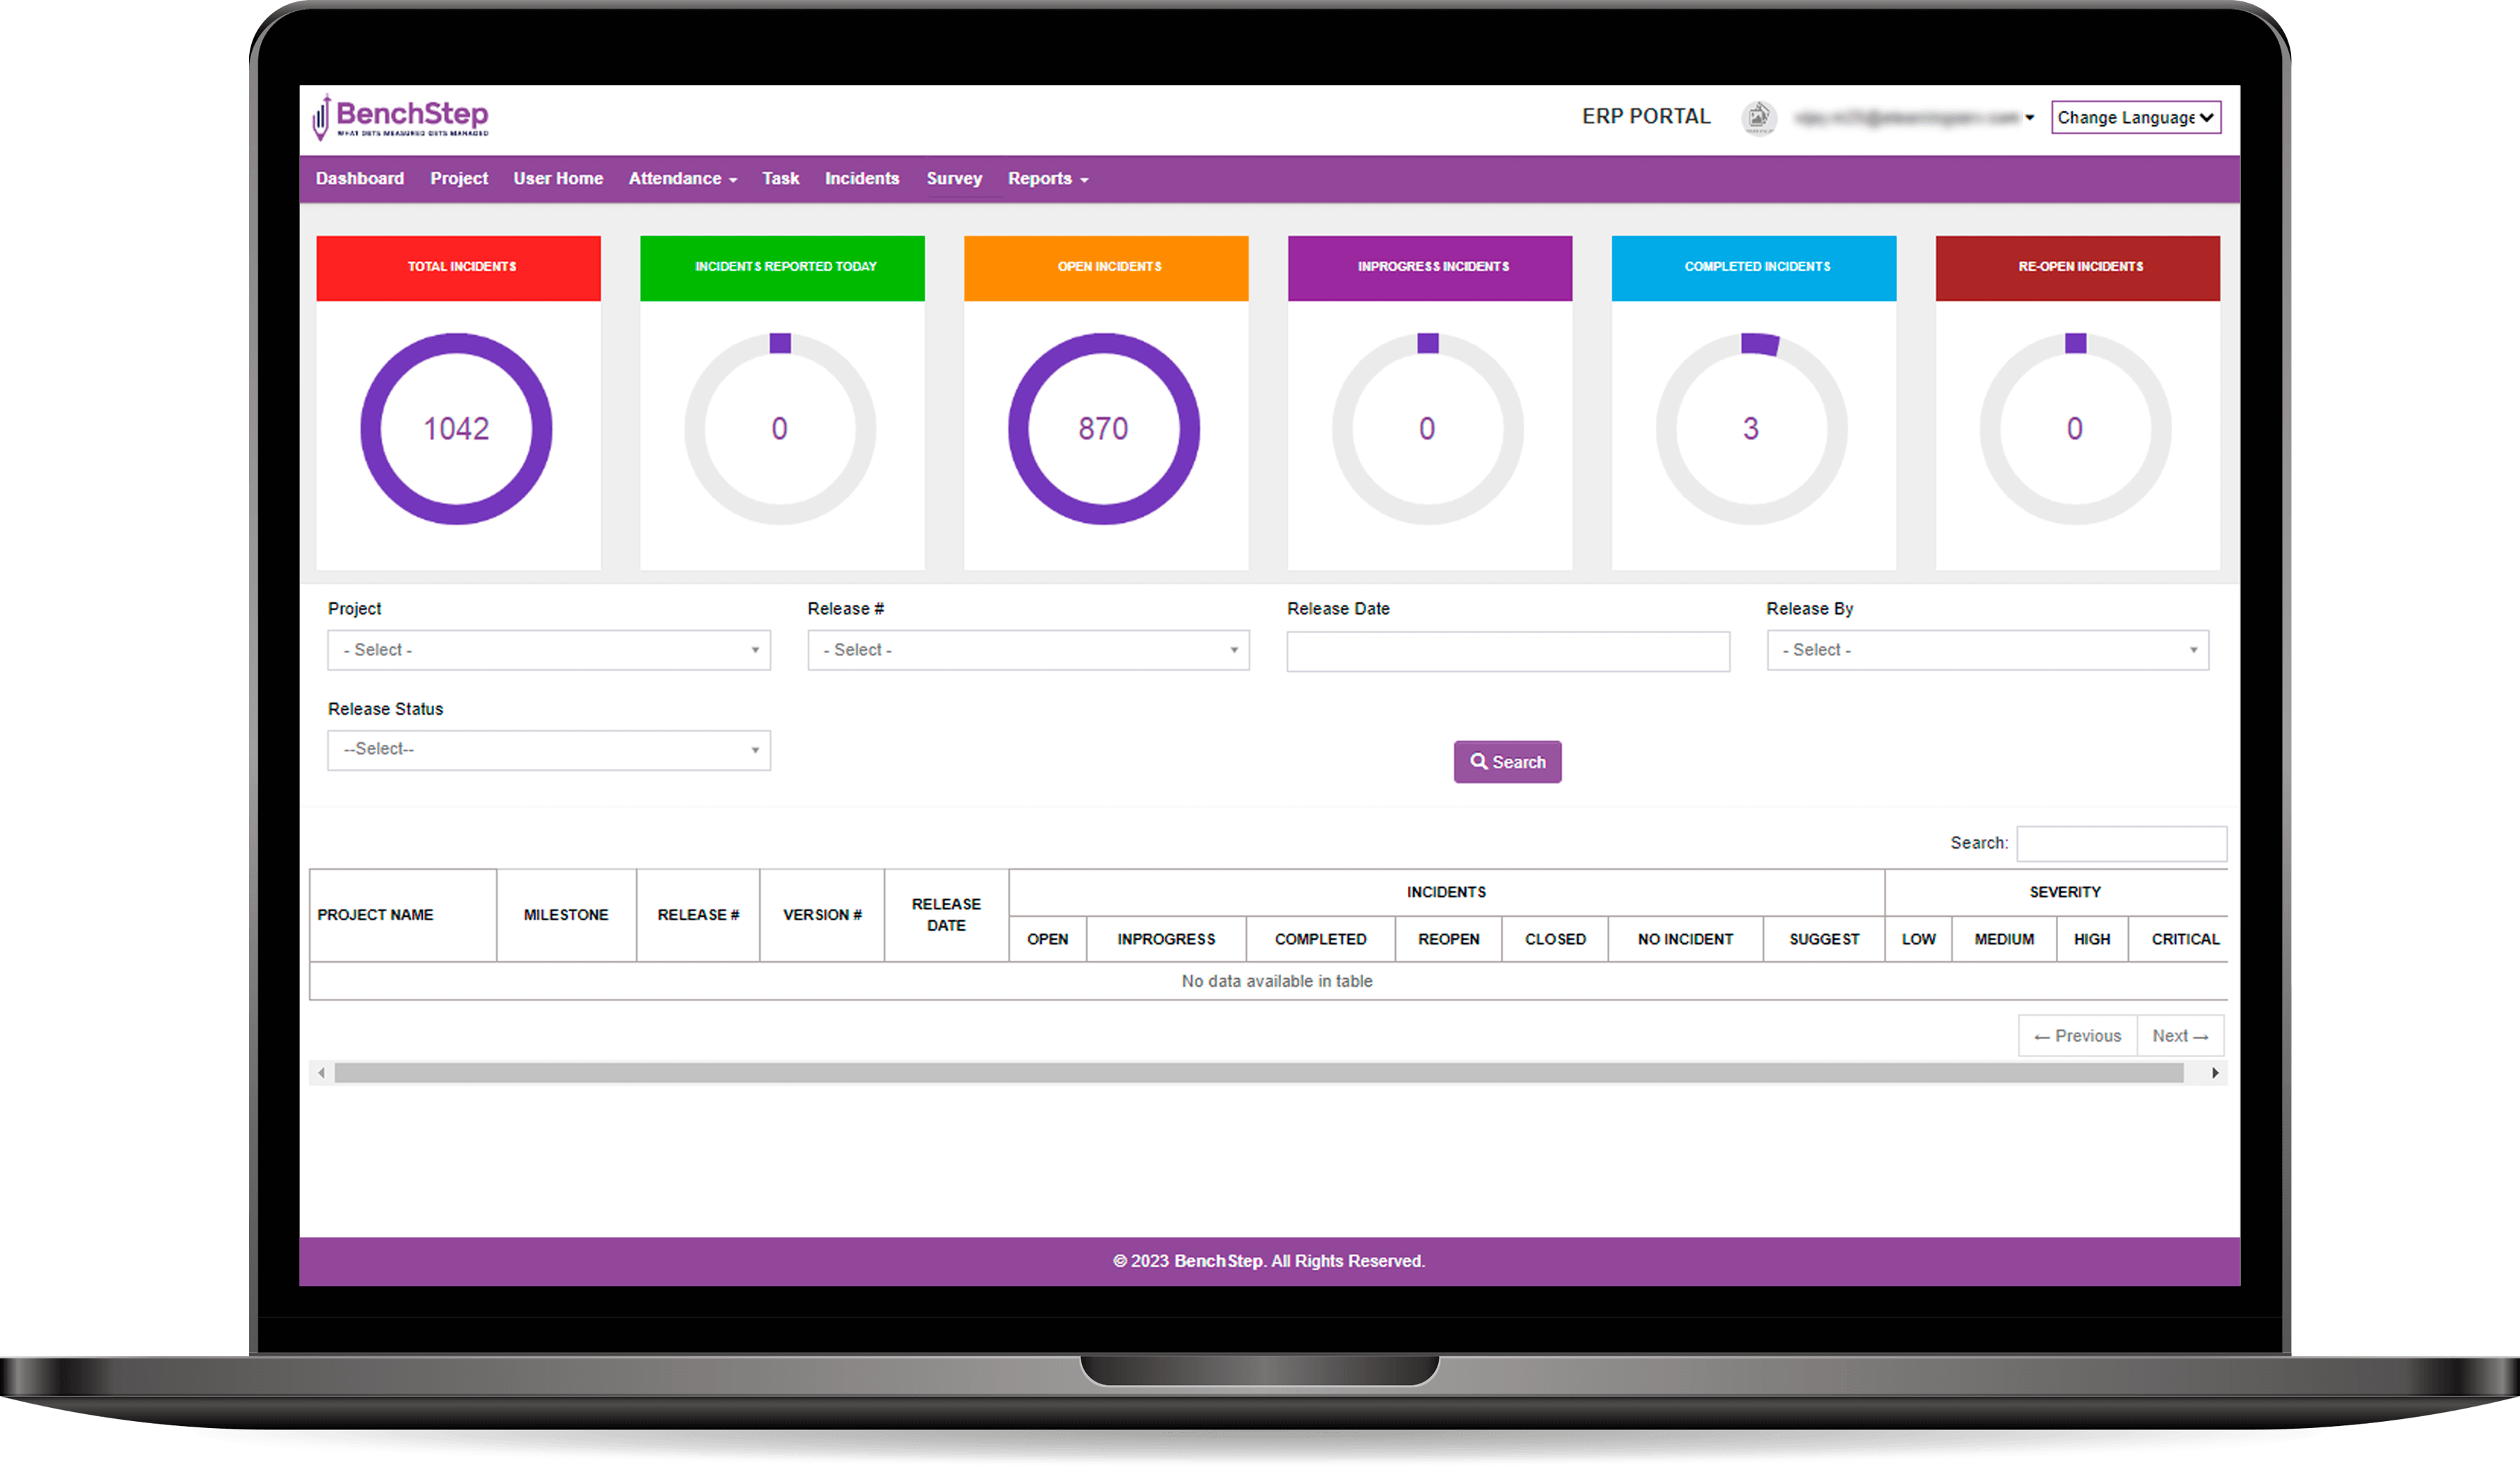Open the Project select dropdown

tap(549, 650)
